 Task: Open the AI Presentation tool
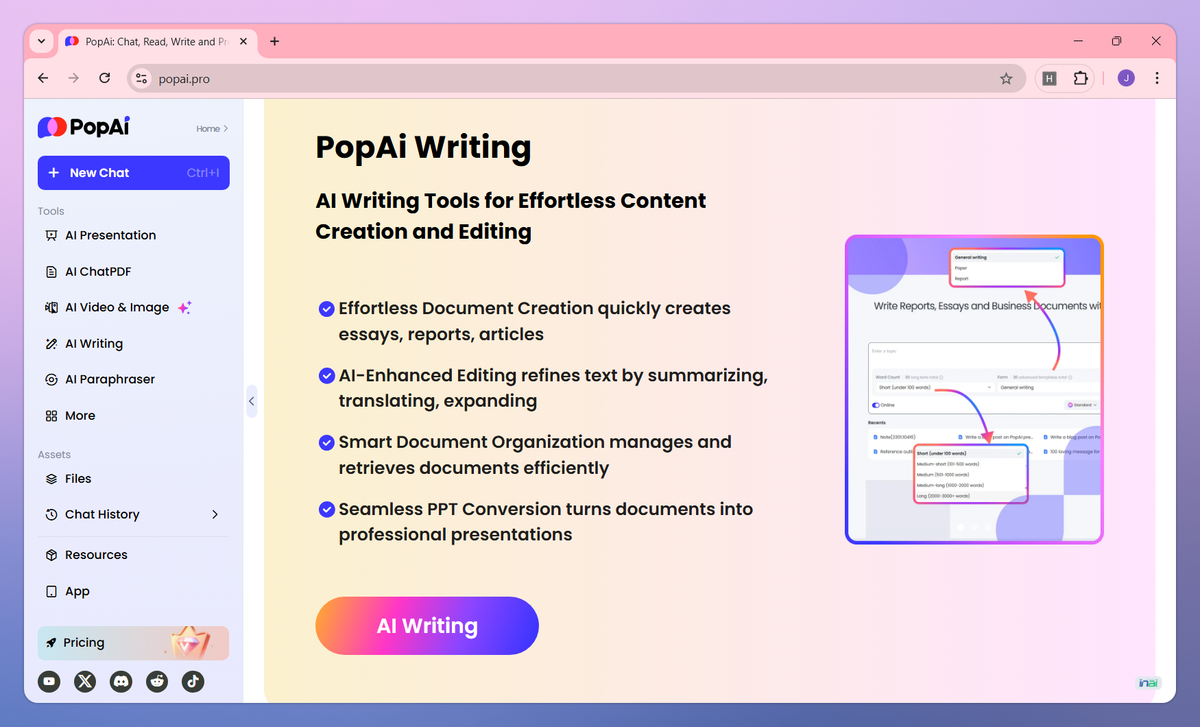tap(109, 235)
